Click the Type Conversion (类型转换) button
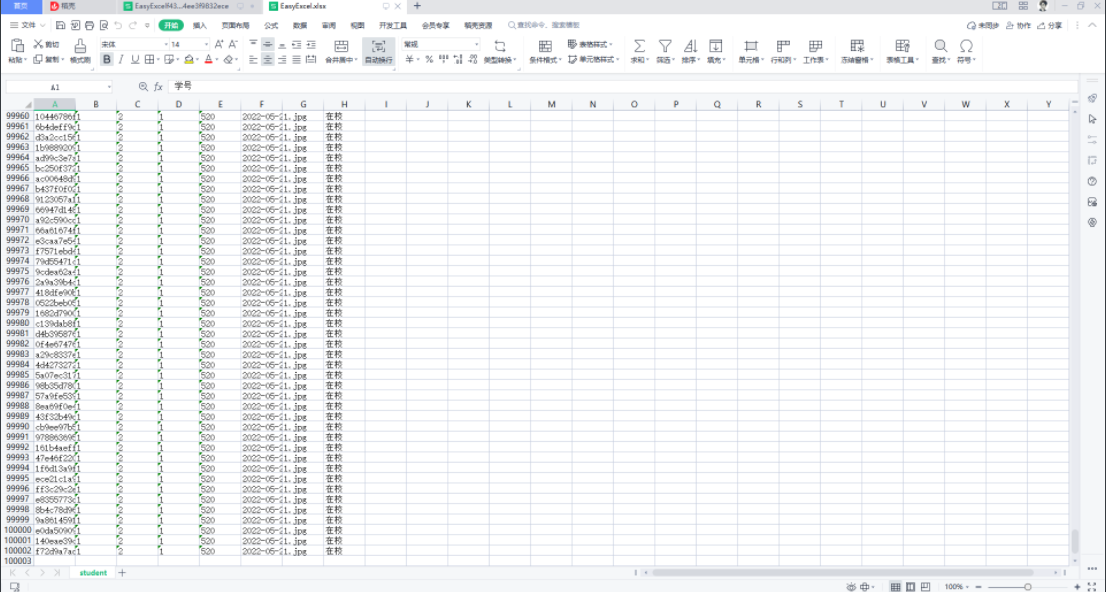The width and height of the screenshot is (1106, 592). click(499, 52)
